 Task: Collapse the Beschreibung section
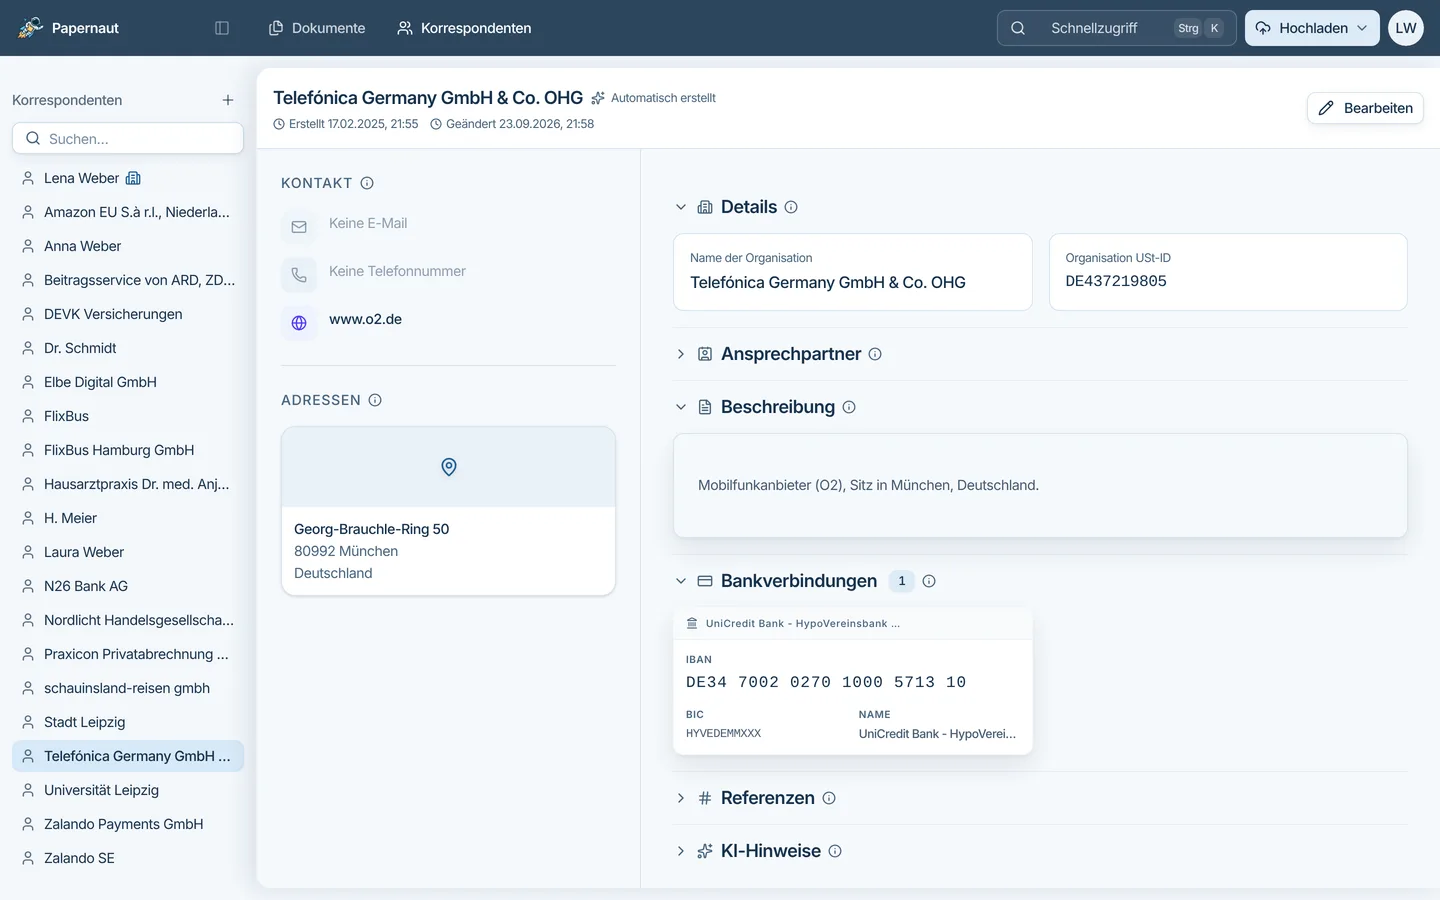(x=681, y=407)
